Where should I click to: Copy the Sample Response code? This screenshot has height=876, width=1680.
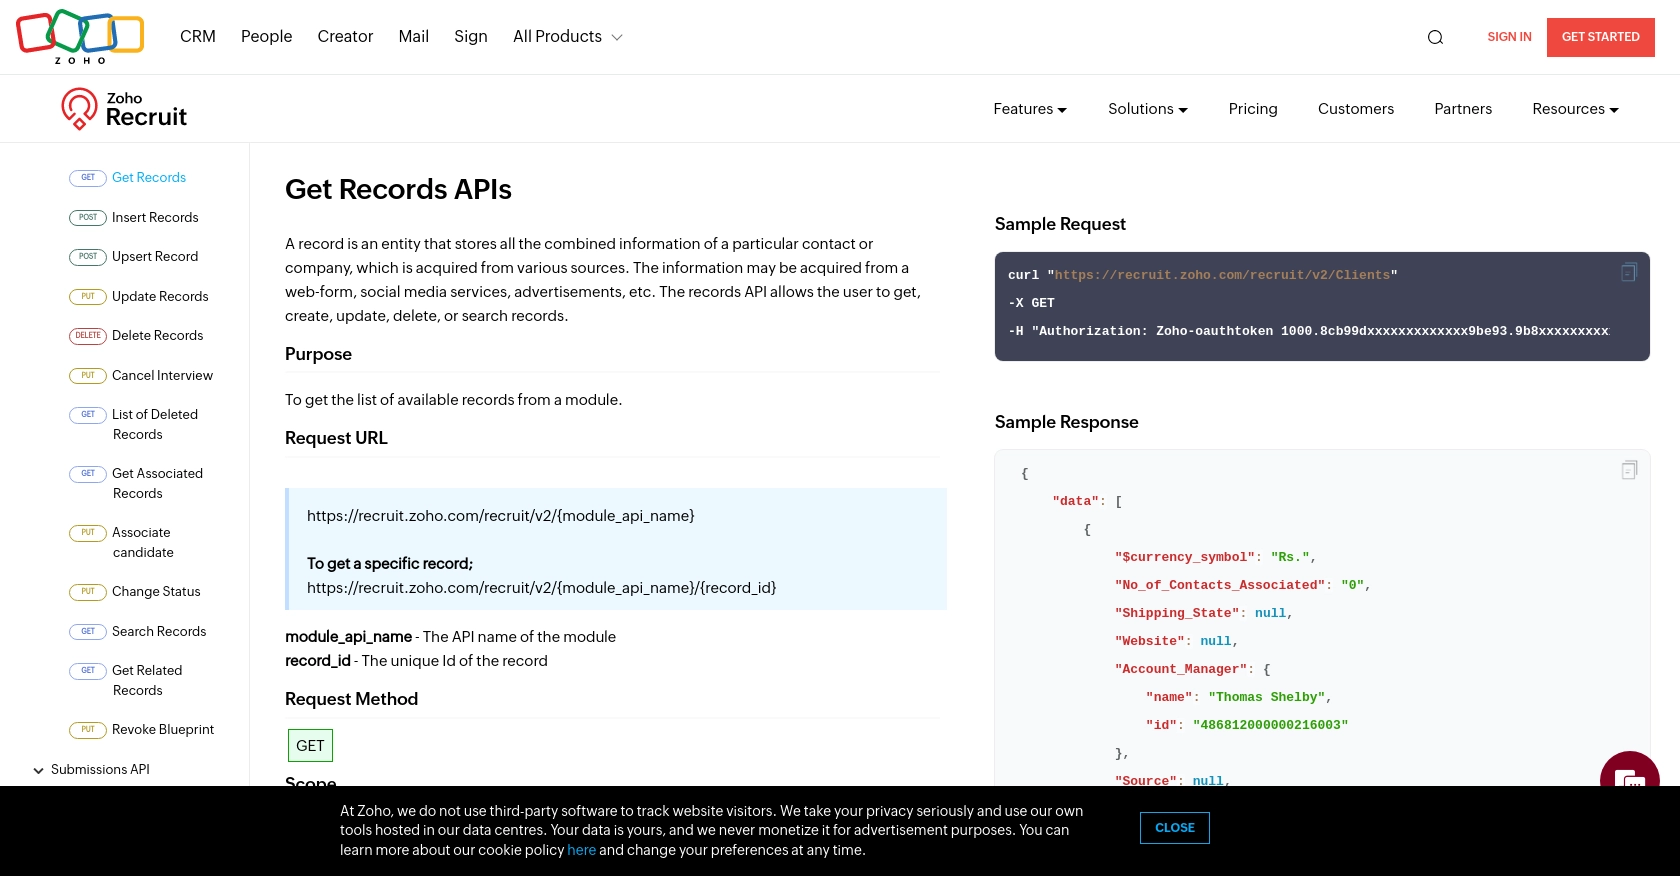pyautogui.click(x=1628, y=470)
